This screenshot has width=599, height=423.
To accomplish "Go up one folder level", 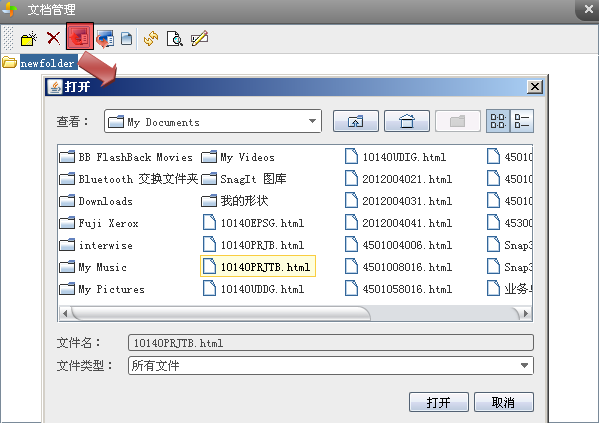I will click(356, 122).
